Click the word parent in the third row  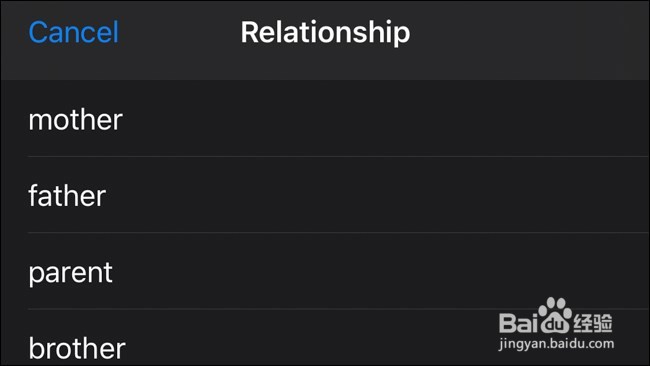[x=70, y=274]
